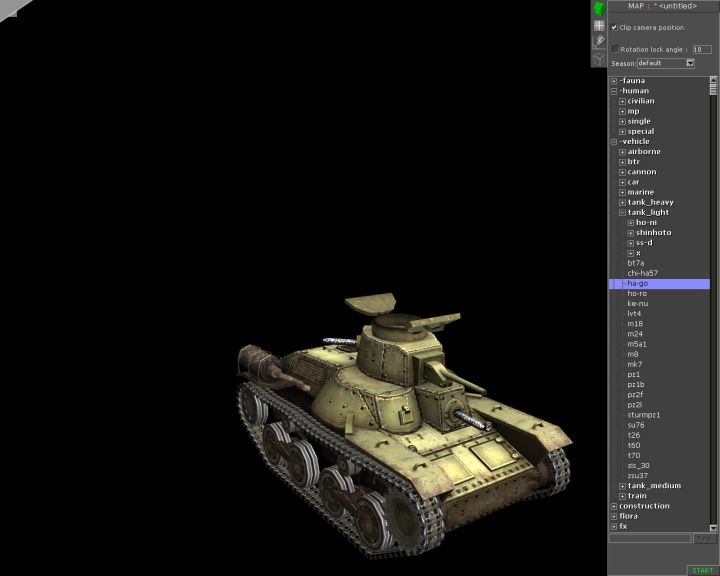The height and width of the screenshot is (576, 720).
Task: Select the sturmpz1 entry in the list
Action: (644, 414)
